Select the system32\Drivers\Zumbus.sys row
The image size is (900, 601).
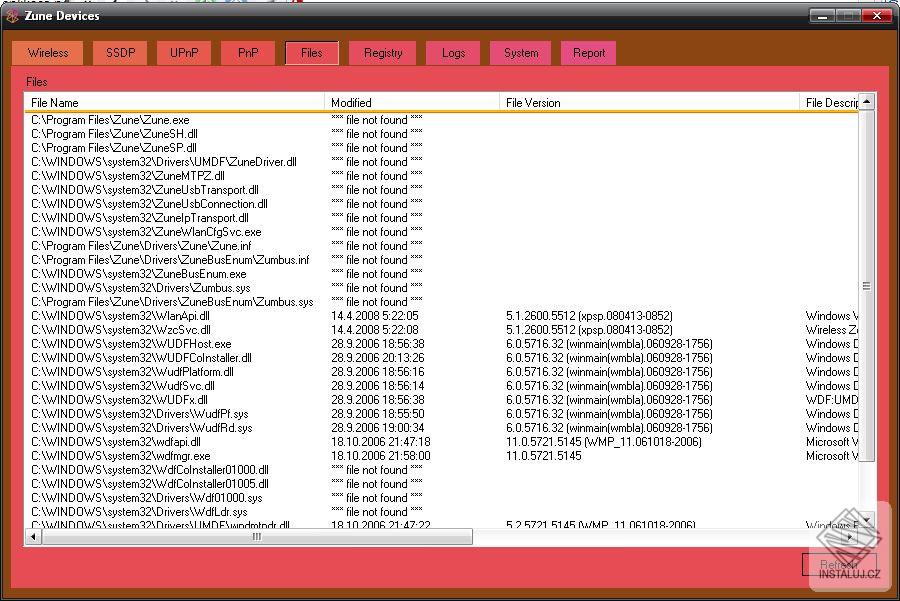point(442,288)
